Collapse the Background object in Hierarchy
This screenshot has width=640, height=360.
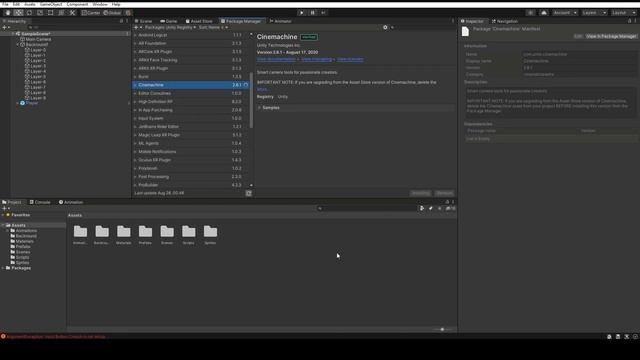(18, 44)
